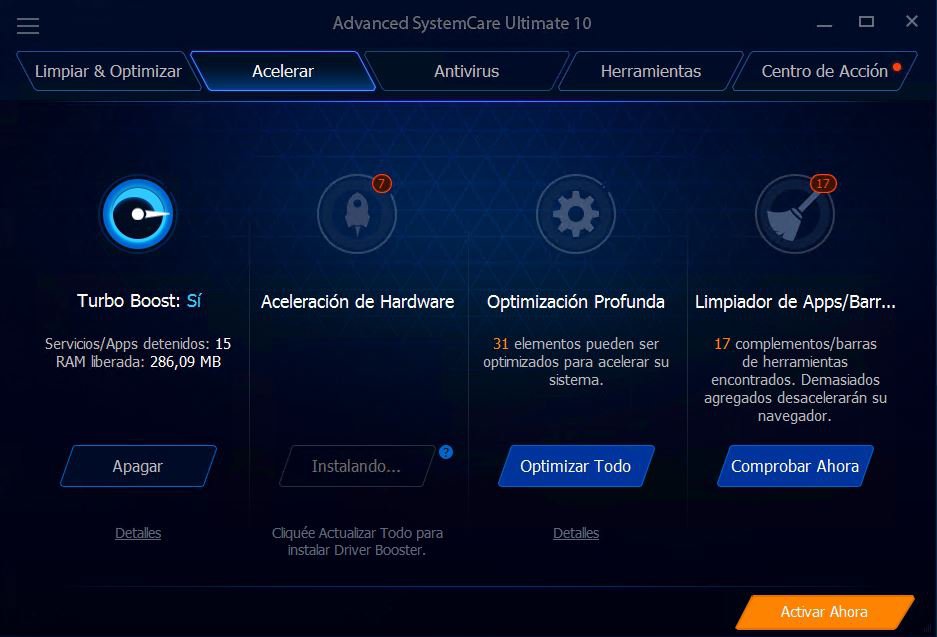Viewport: 937px width, 637px height.
Task: Click Apagar to turn off Turbo Boost
Action: (x=138, y=466)
